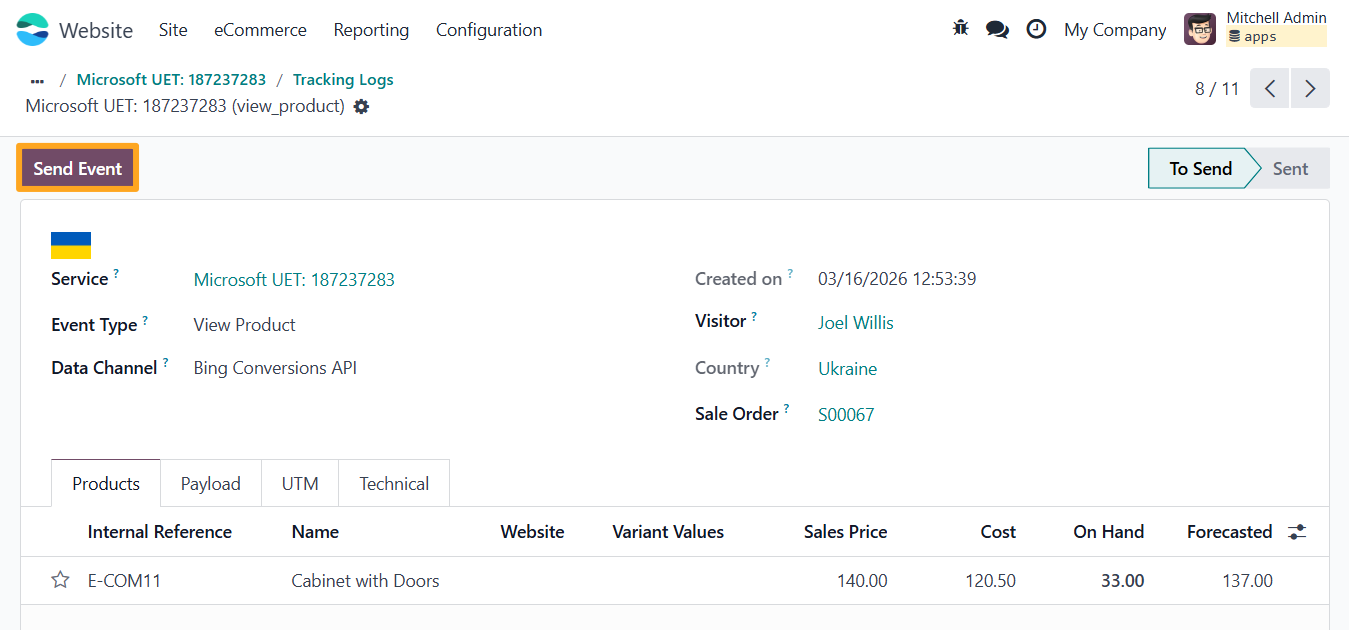
Task: Switch to the Technical tab
Action: pyautogui.click(x=394, y=484)
